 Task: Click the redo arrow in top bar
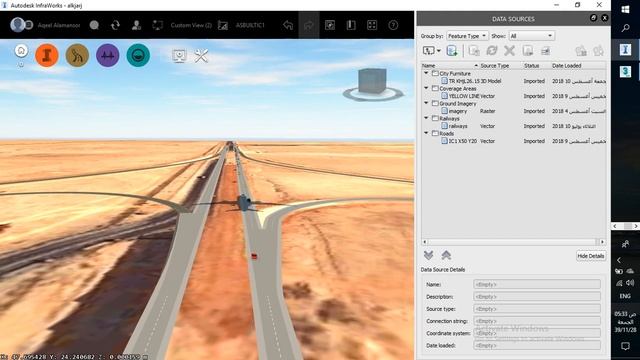309,25
